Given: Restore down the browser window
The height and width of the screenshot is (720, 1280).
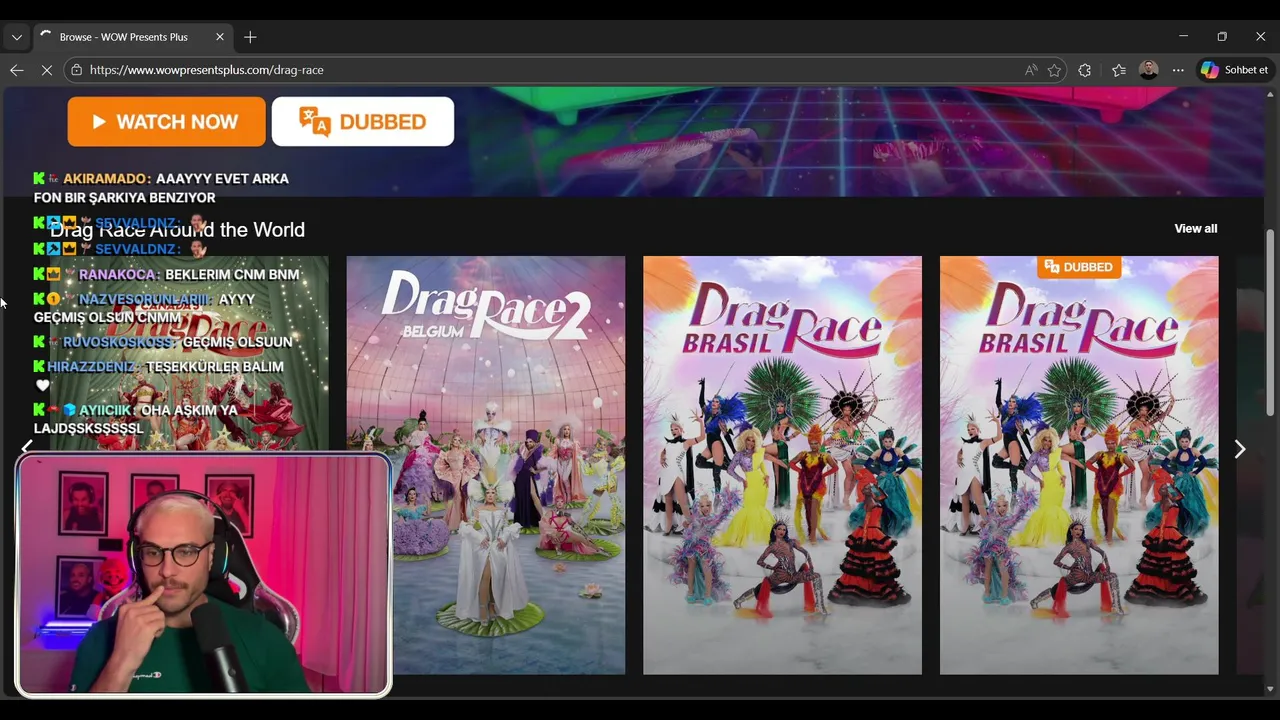Looking at the screenshot, I should click(x=1222, y=37).
